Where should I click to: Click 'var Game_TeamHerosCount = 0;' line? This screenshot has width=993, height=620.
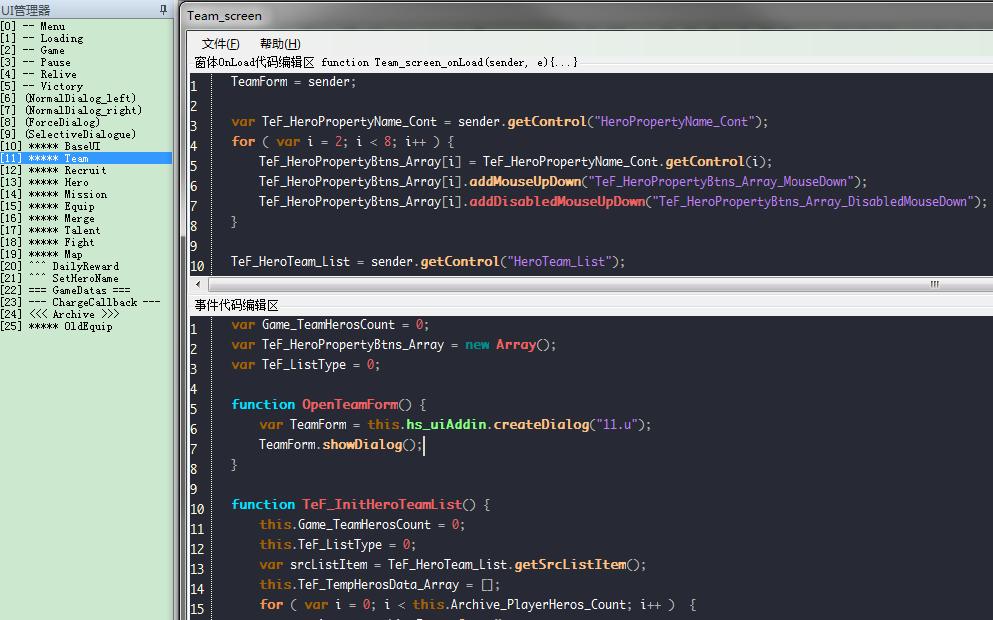330,325
